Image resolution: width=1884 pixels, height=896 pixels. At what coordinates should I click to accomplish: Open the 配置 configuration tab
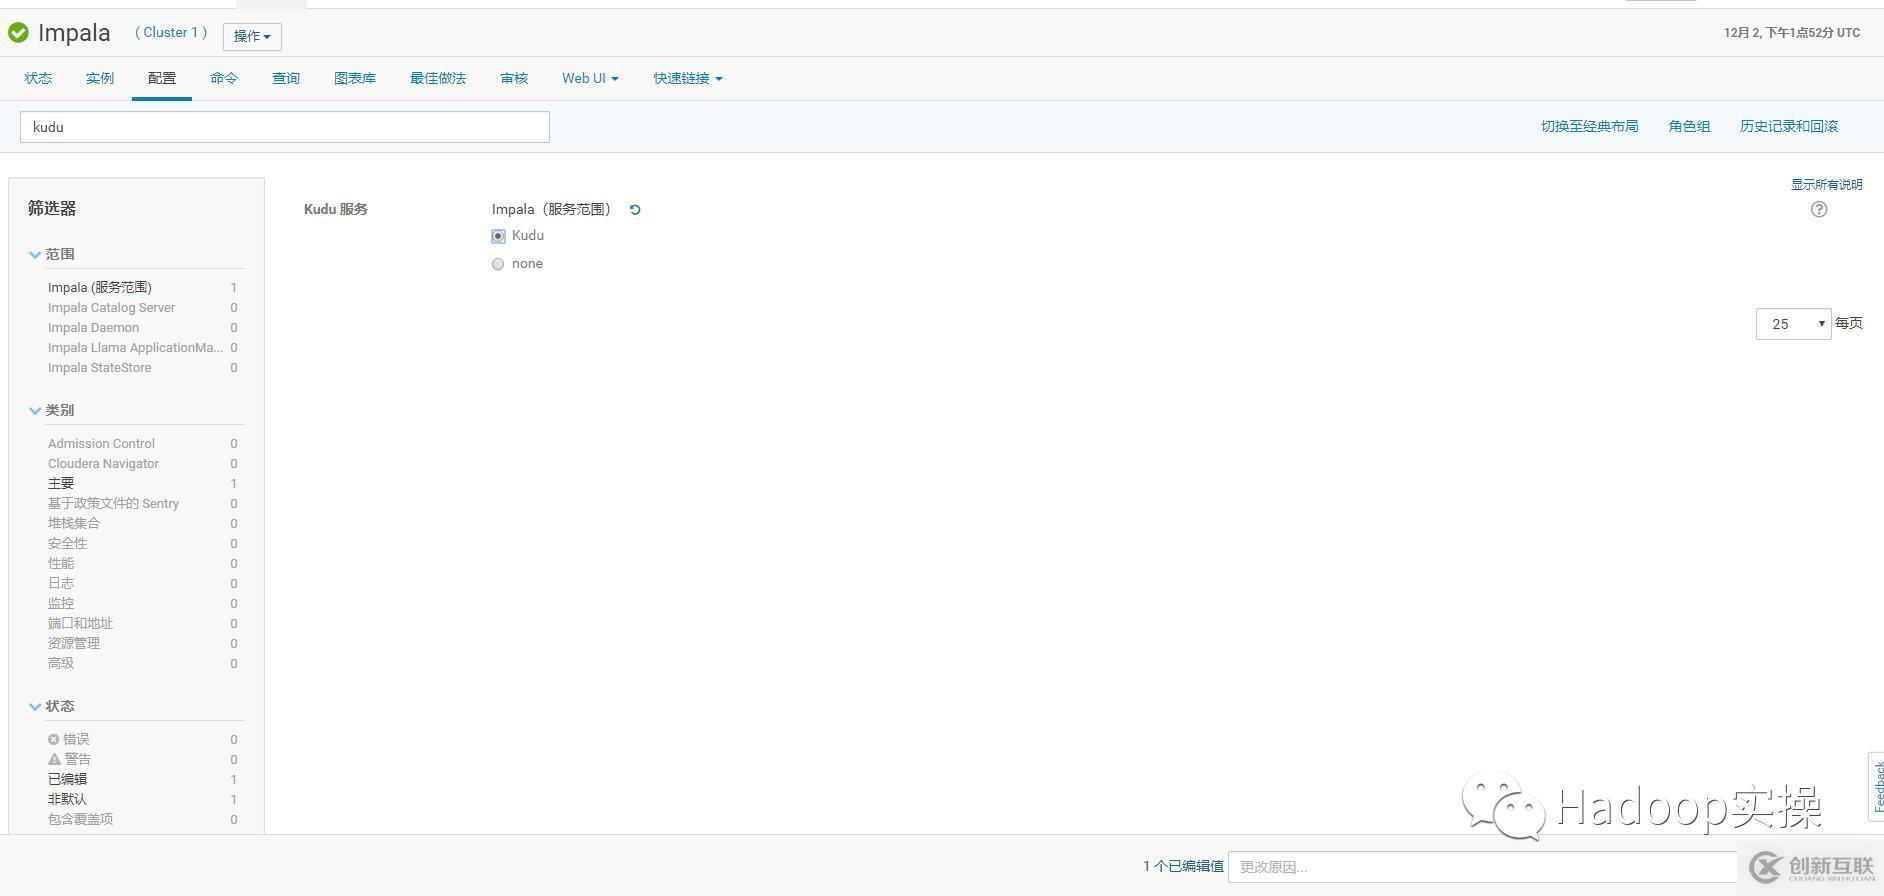click(162, 78)
